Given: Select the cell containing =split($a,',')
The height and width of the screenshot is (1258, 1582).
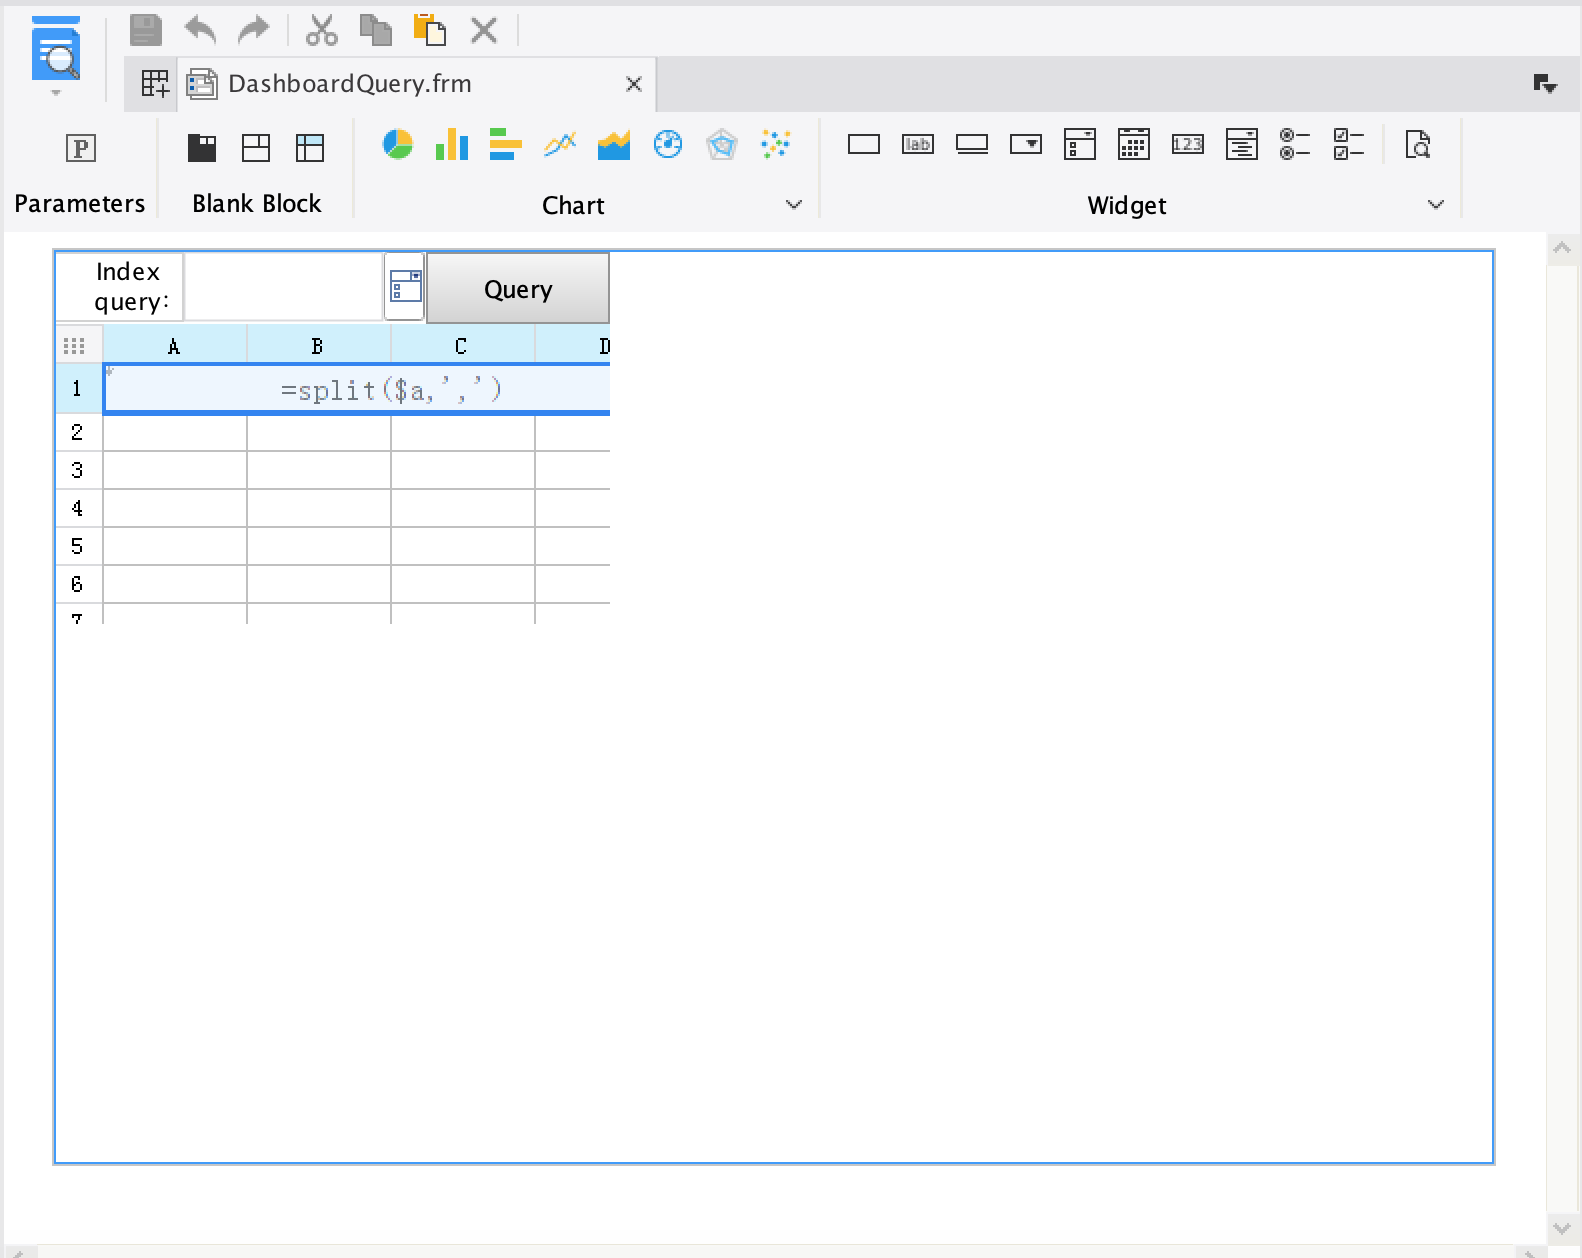Looking at the screenshot, I should coord(357,389).
